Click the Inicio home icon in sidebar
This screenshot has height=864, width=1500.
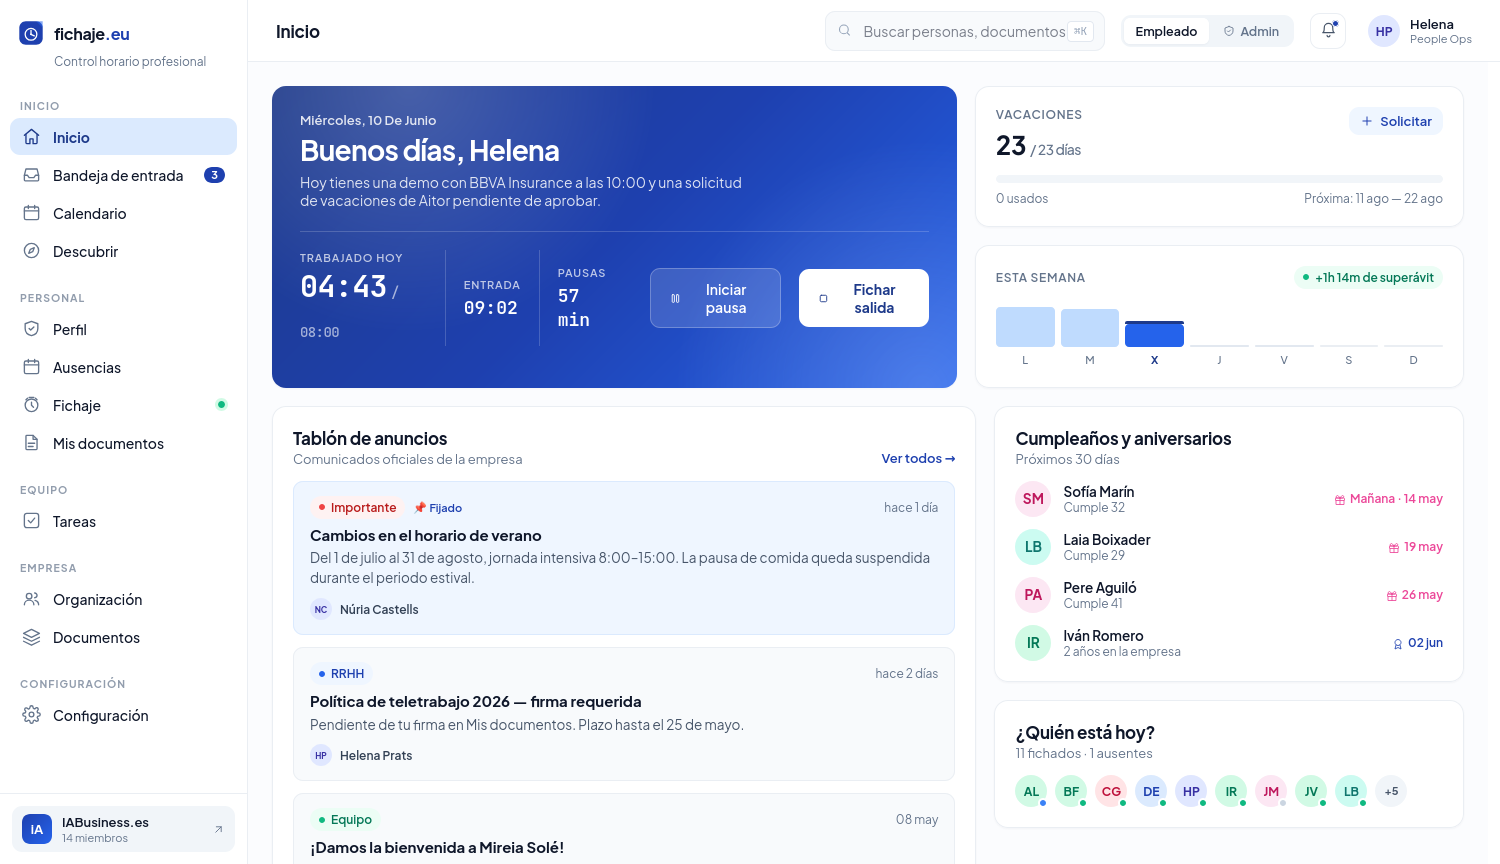coord(32,137)
